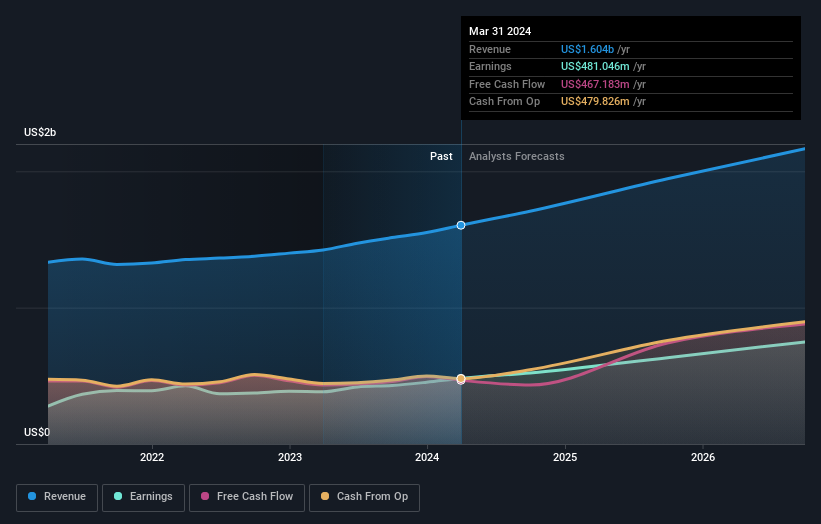Select the 2022 x-axis label
Viewport: 821px width, 524px height.
pyautogui.click(x=152, y=457)
